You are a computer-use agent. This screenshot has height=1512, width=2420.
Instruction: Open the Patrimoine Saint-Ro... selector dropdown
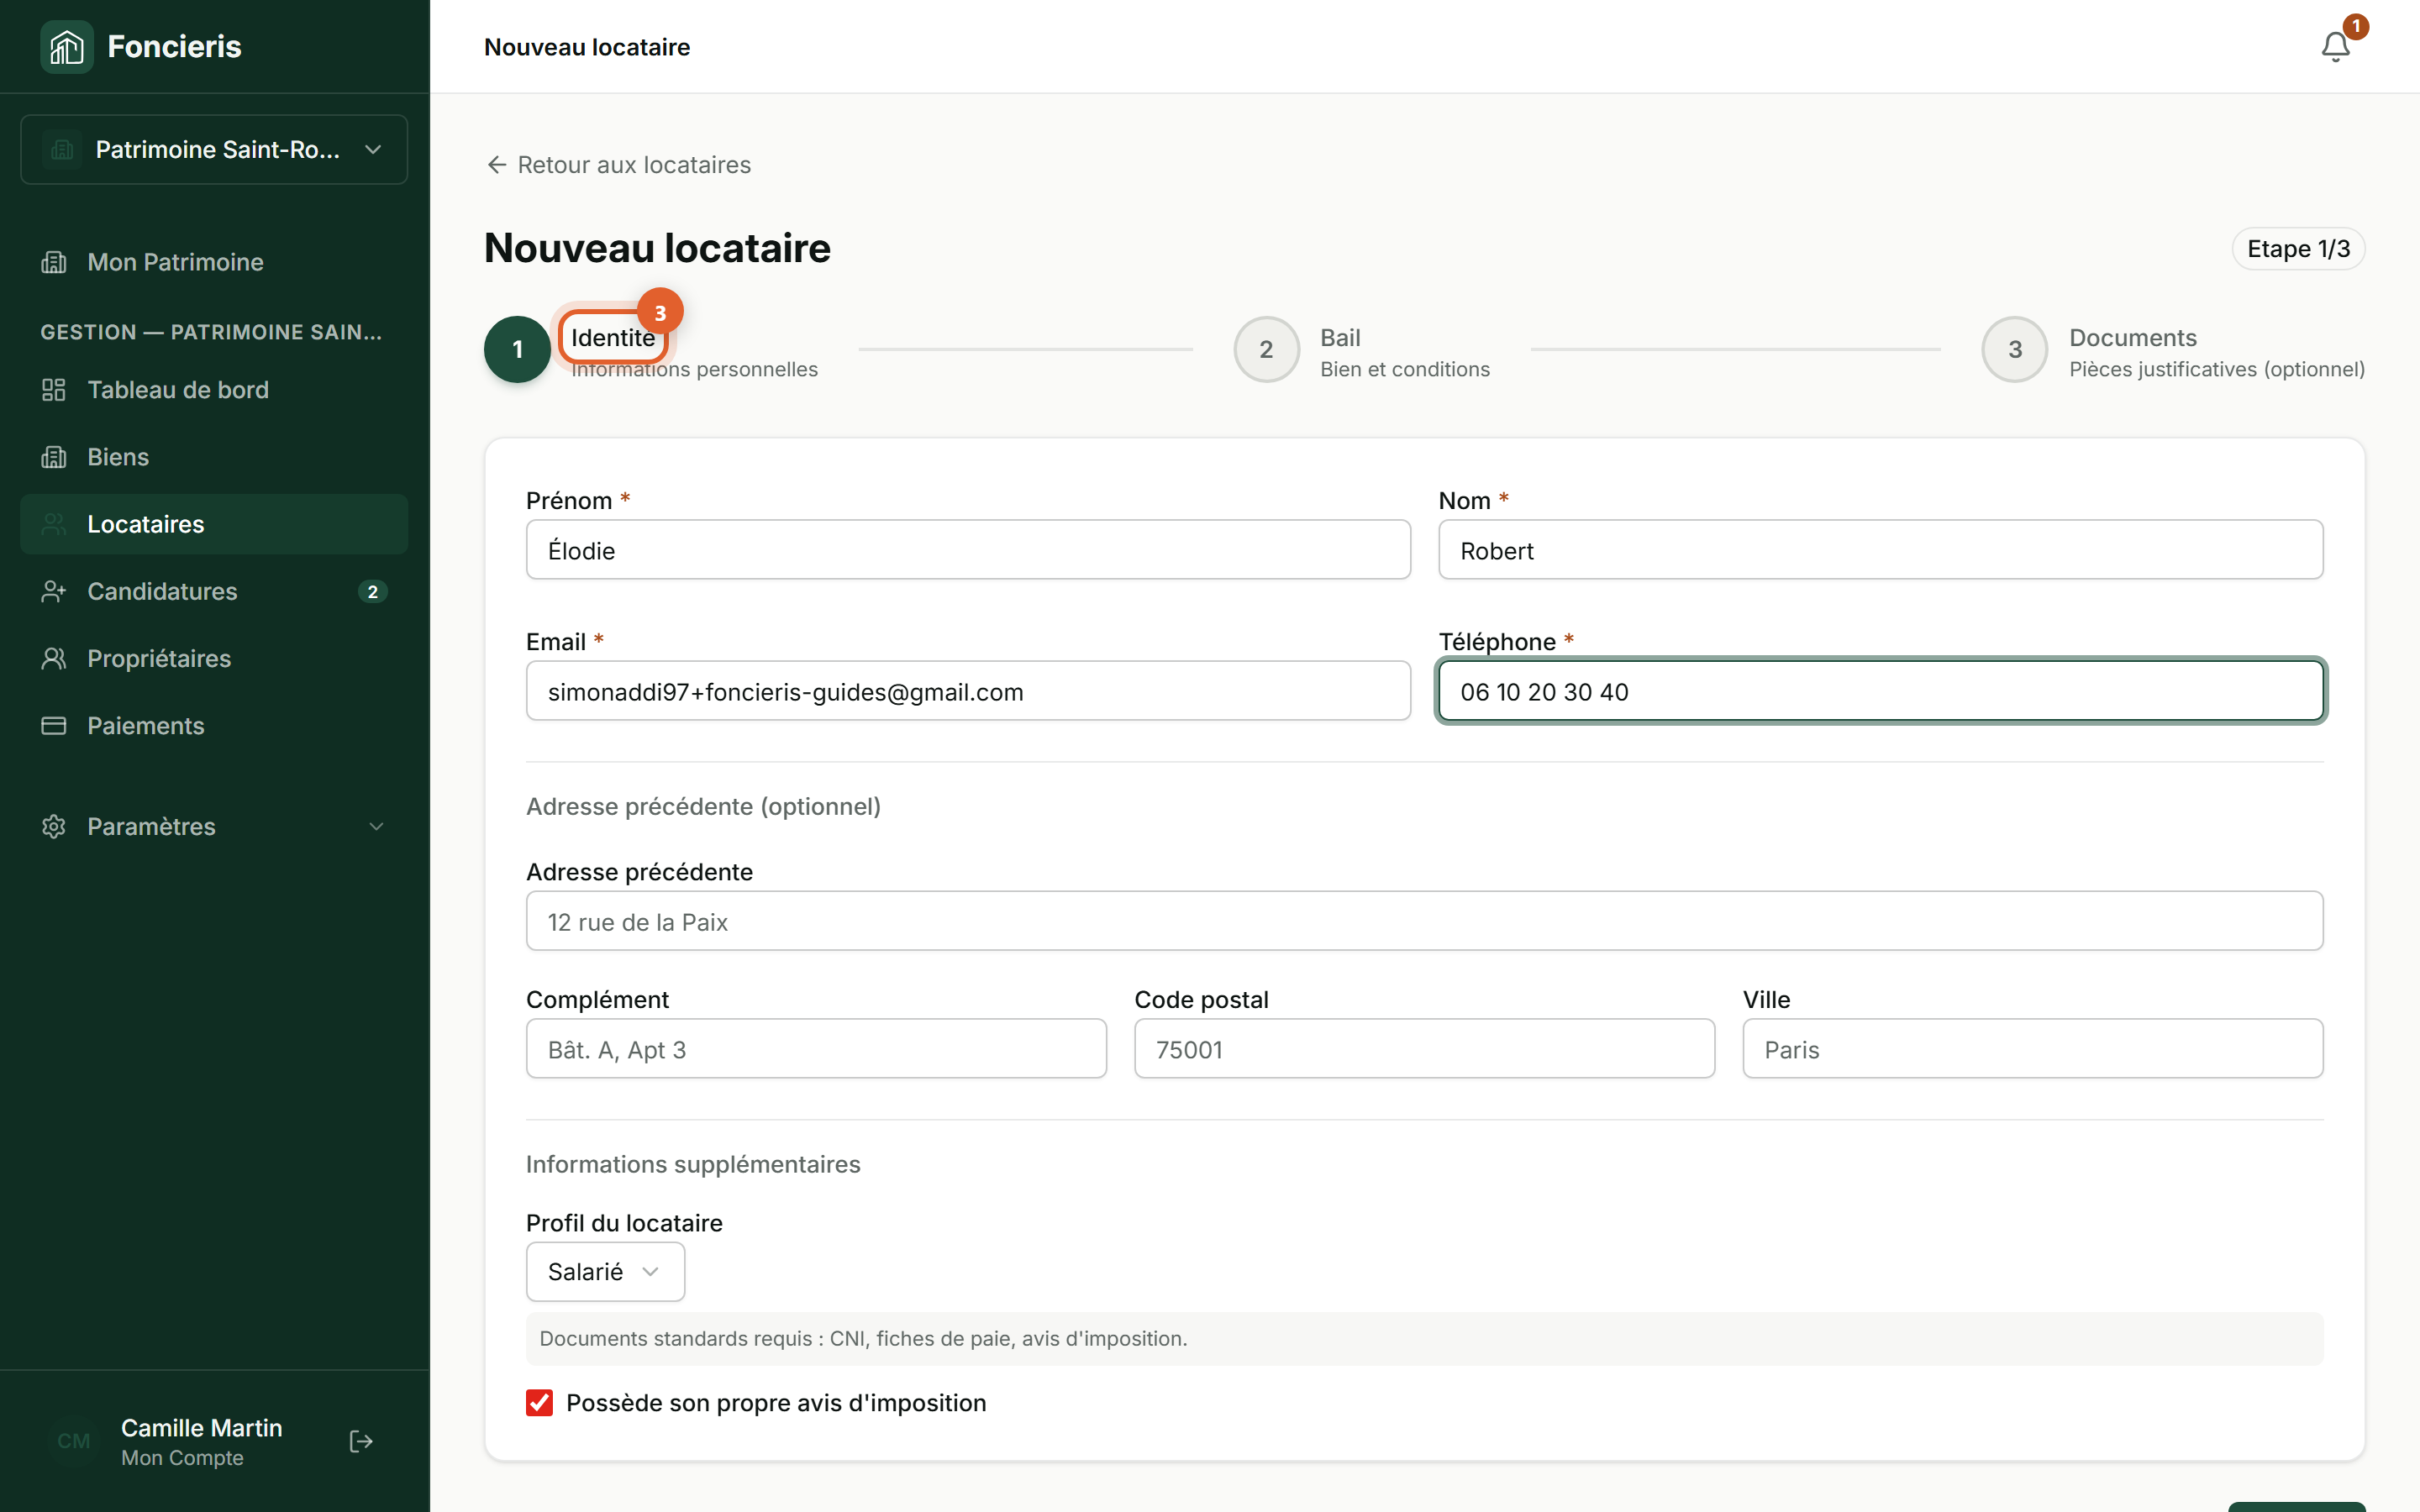click(214, 150)
